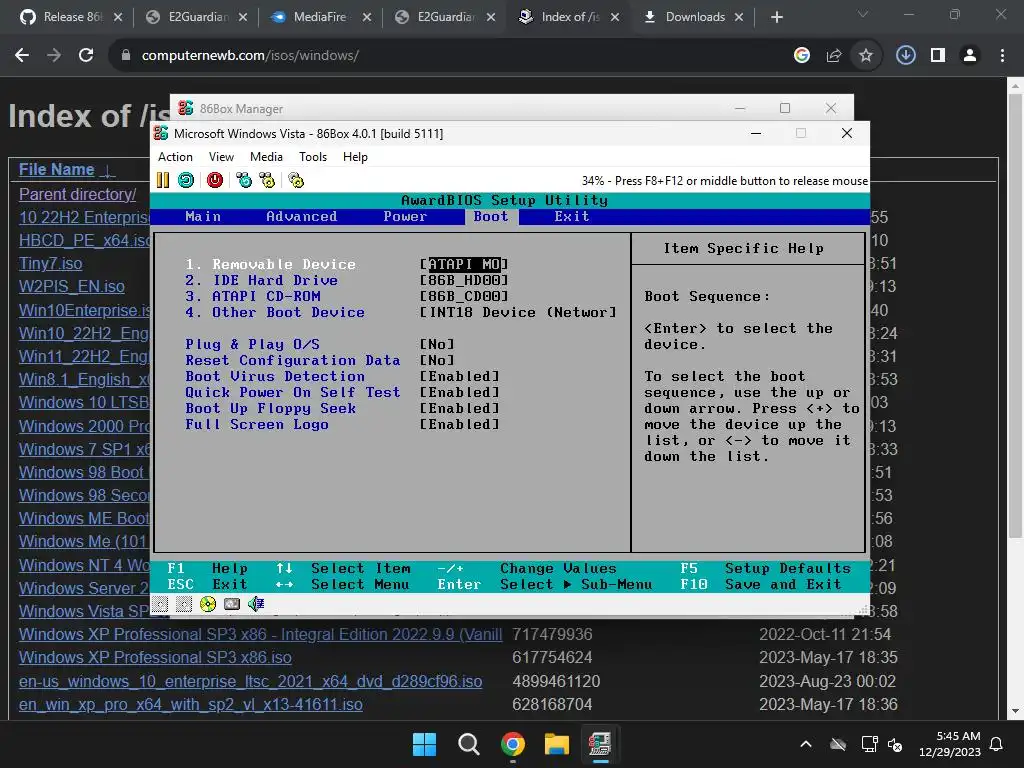Click the CD-ROM disc status icon
The height and width of the screenshot is (768, 1024).
(208, 604)
